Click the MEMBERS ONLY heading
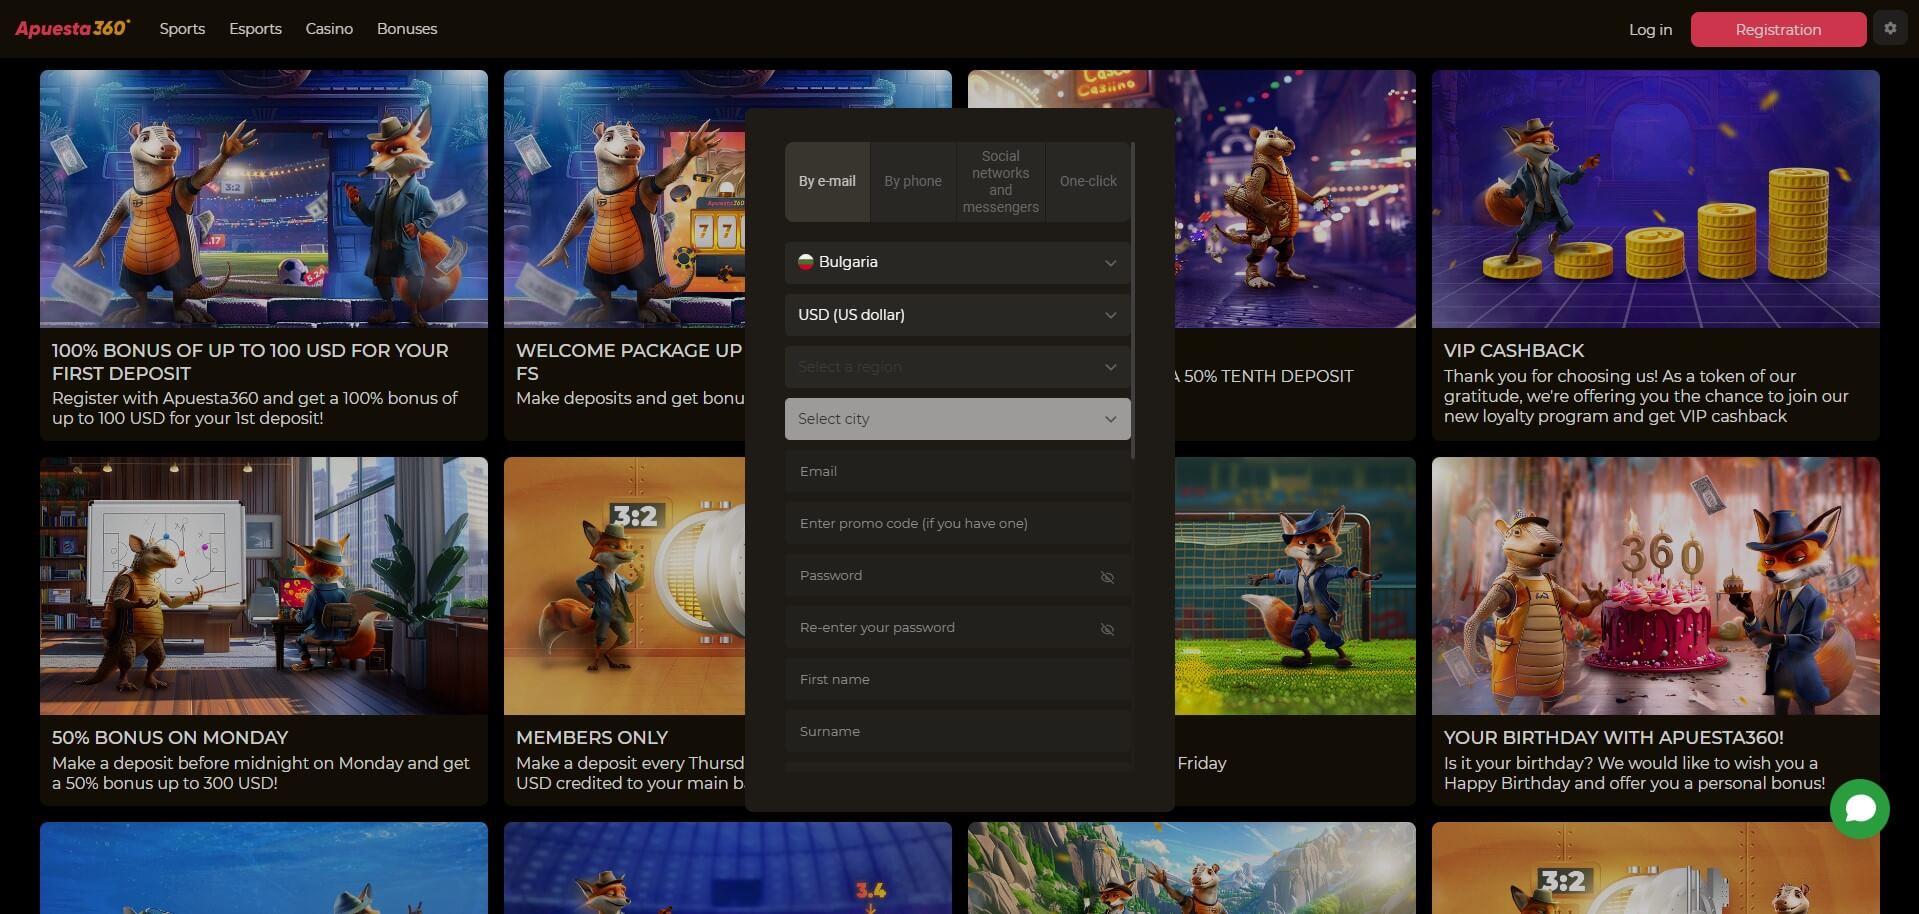This screenshot has width=1919, height=914. pyautogui.click(x=592, y=738)
